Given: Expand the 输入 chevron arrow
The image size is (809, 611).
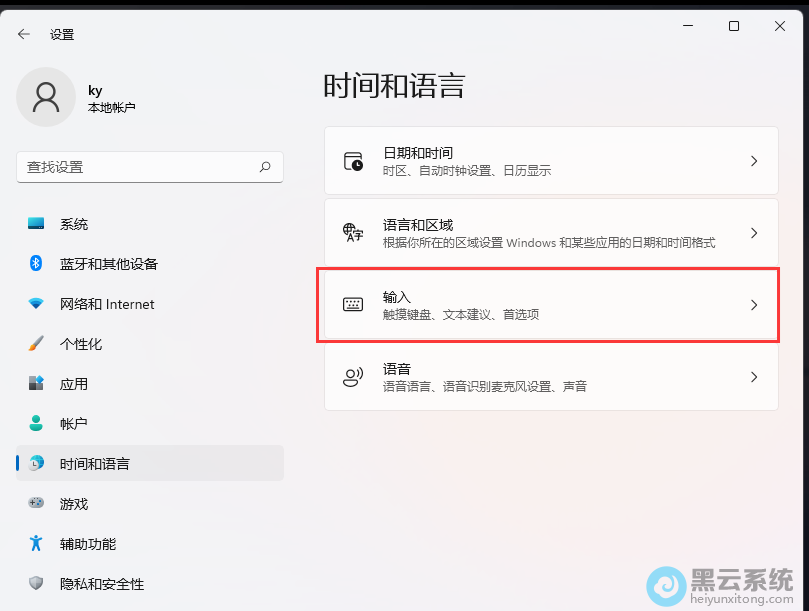Looking at the screenshot, I should click(754, 305).
